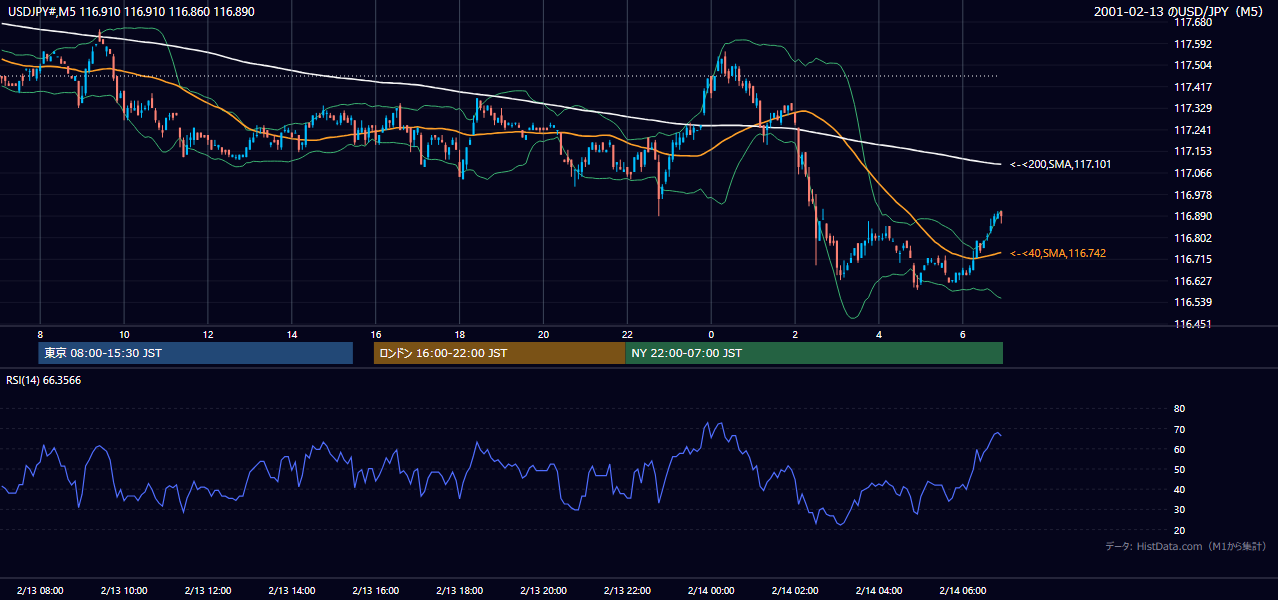1278x600 pixels.
Task: Click RSI axis level 40
Action: [1179, 489]
